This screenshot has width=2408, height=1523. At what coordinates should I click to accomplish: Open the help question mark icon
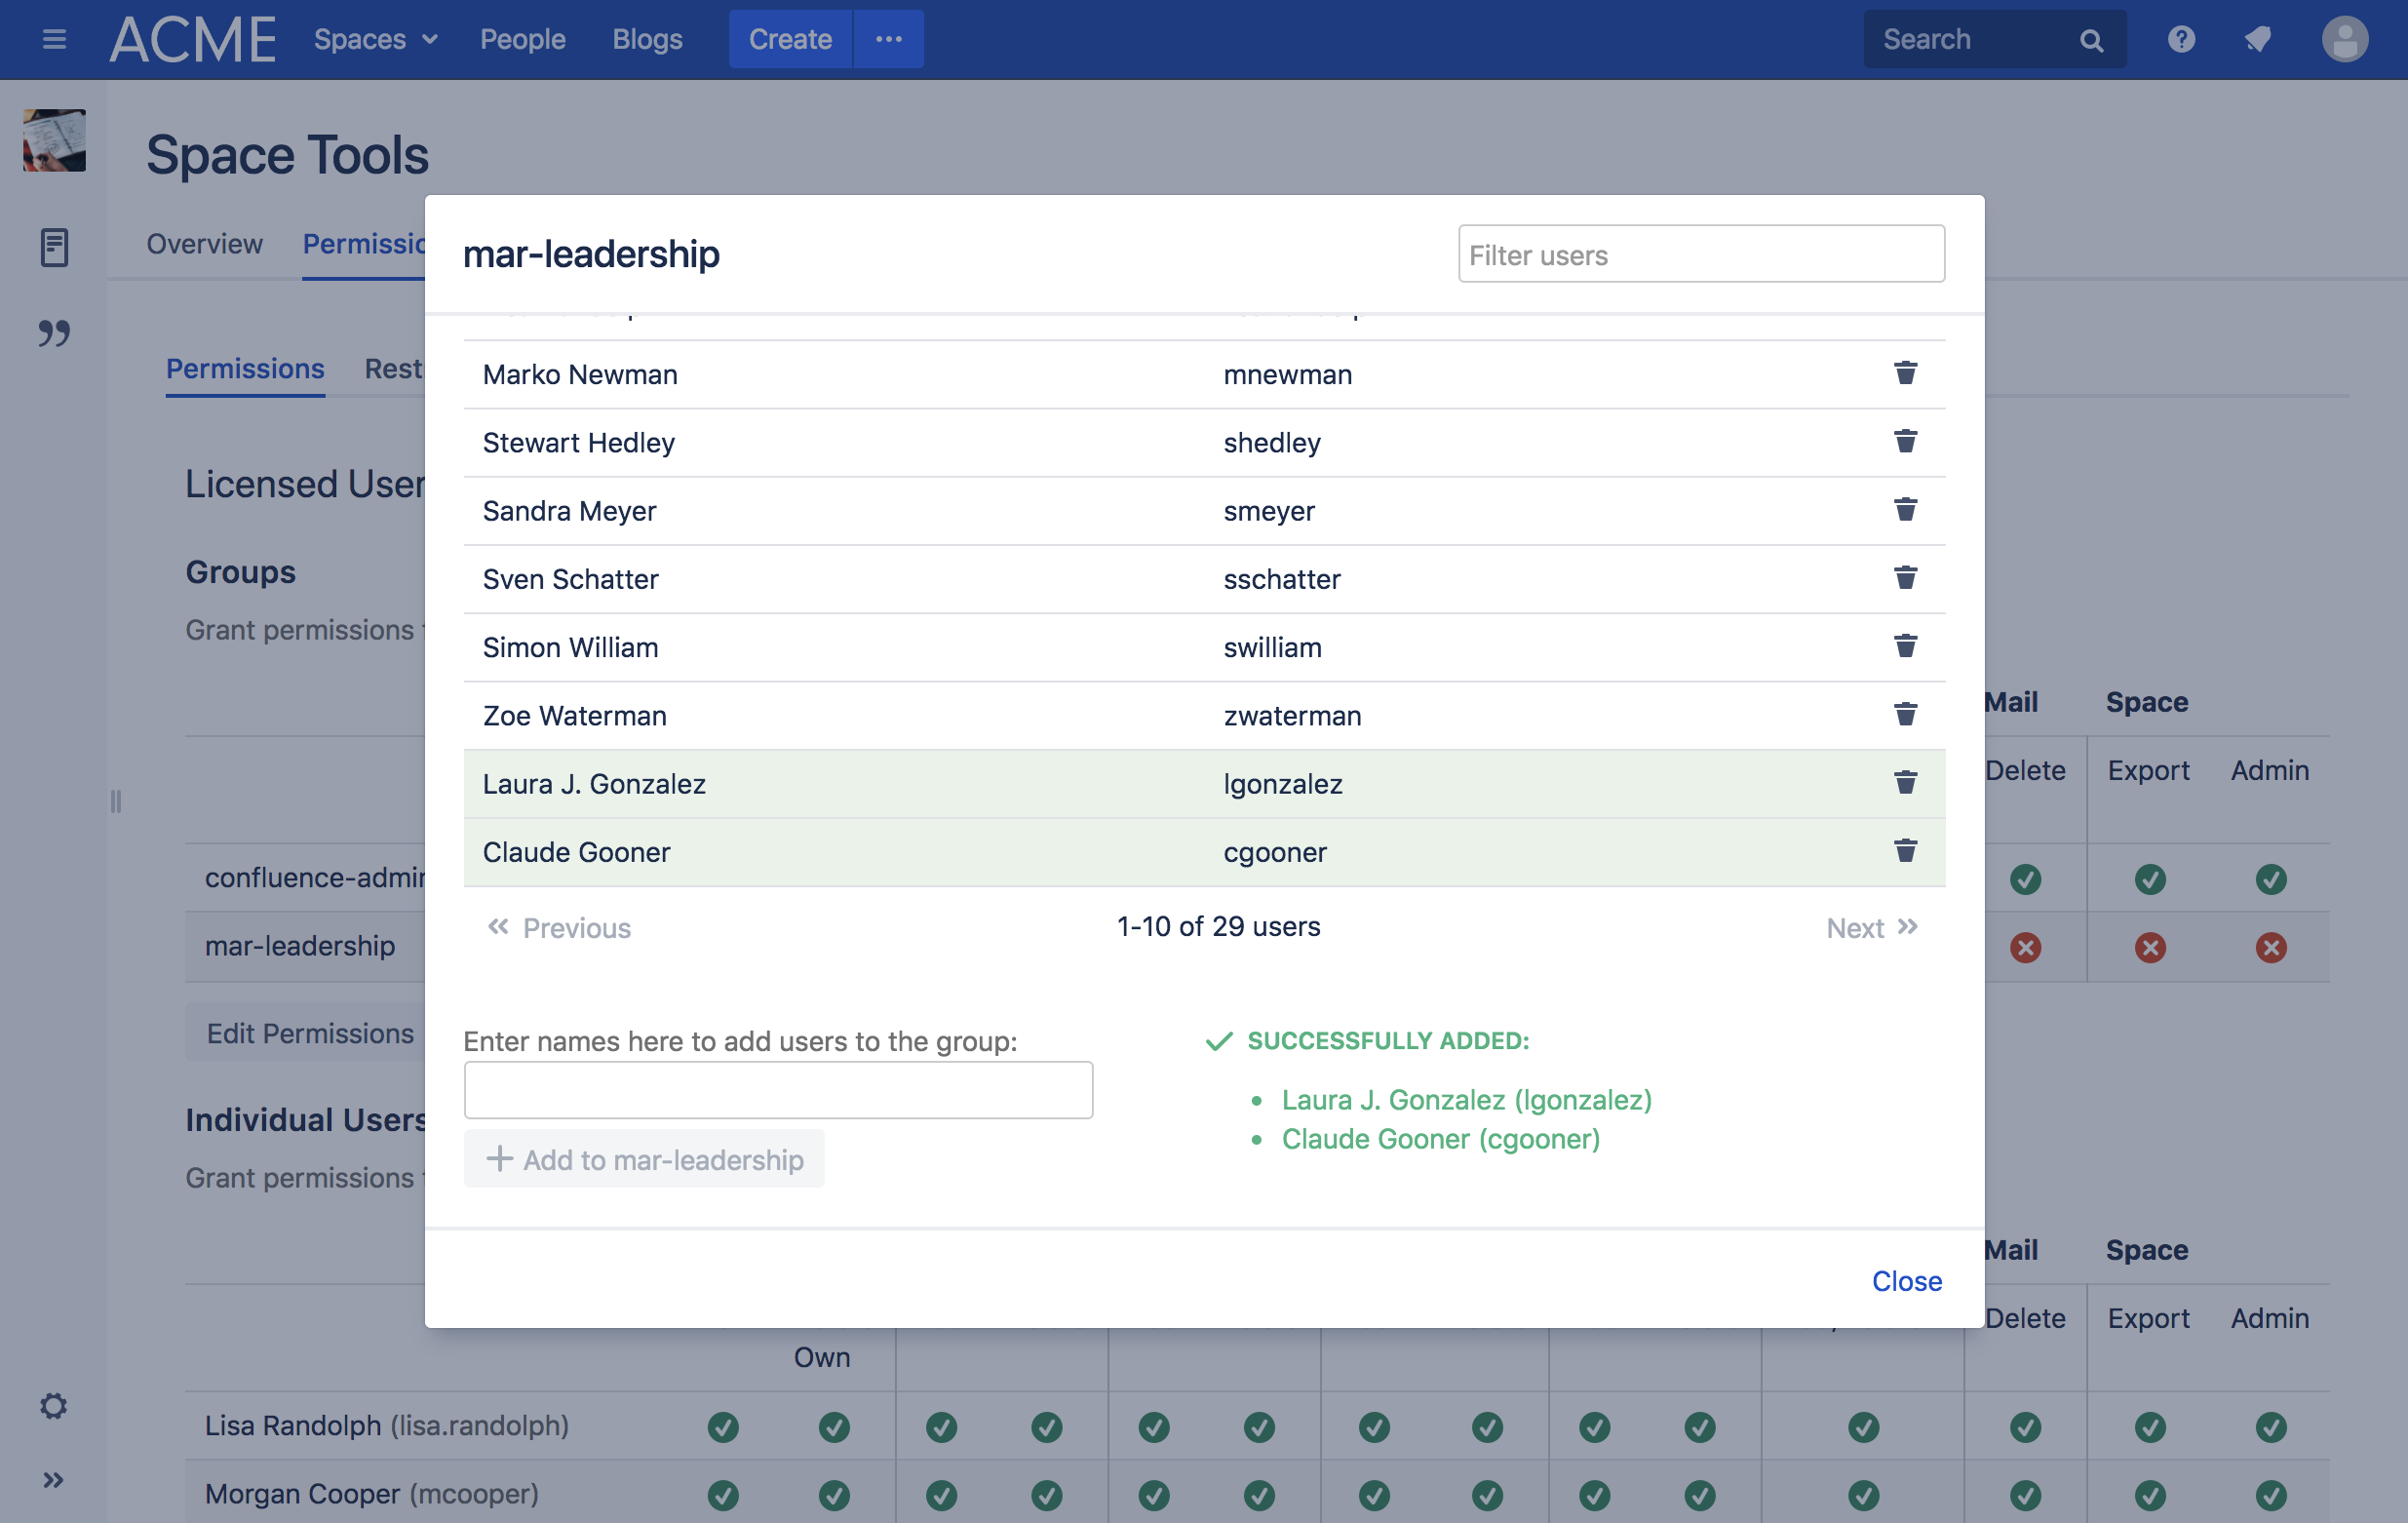point(2180,39)
